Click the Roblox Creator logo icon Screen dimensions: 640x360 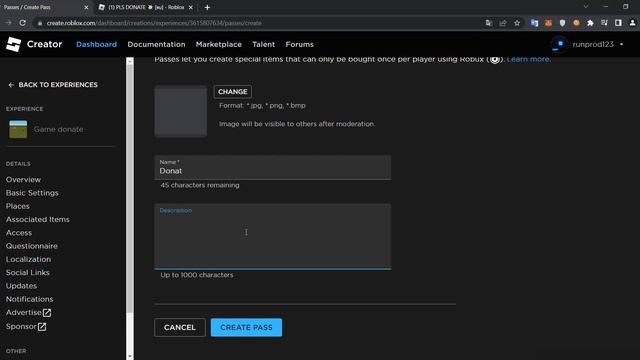click(x=13, y=44)
